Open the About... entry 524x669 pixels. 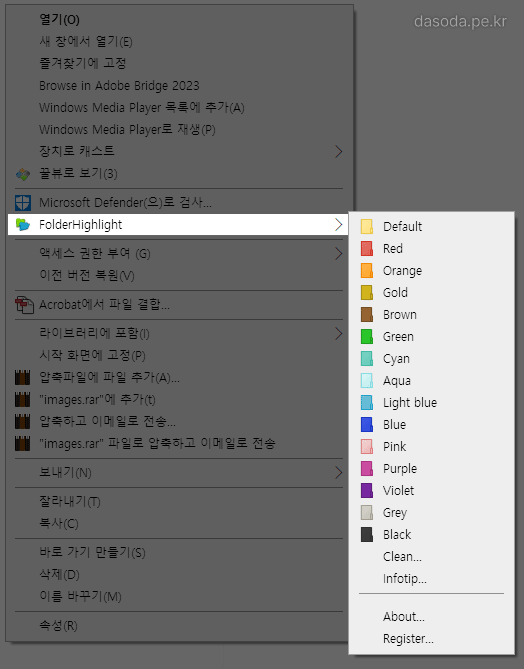[x=404, y=617]
